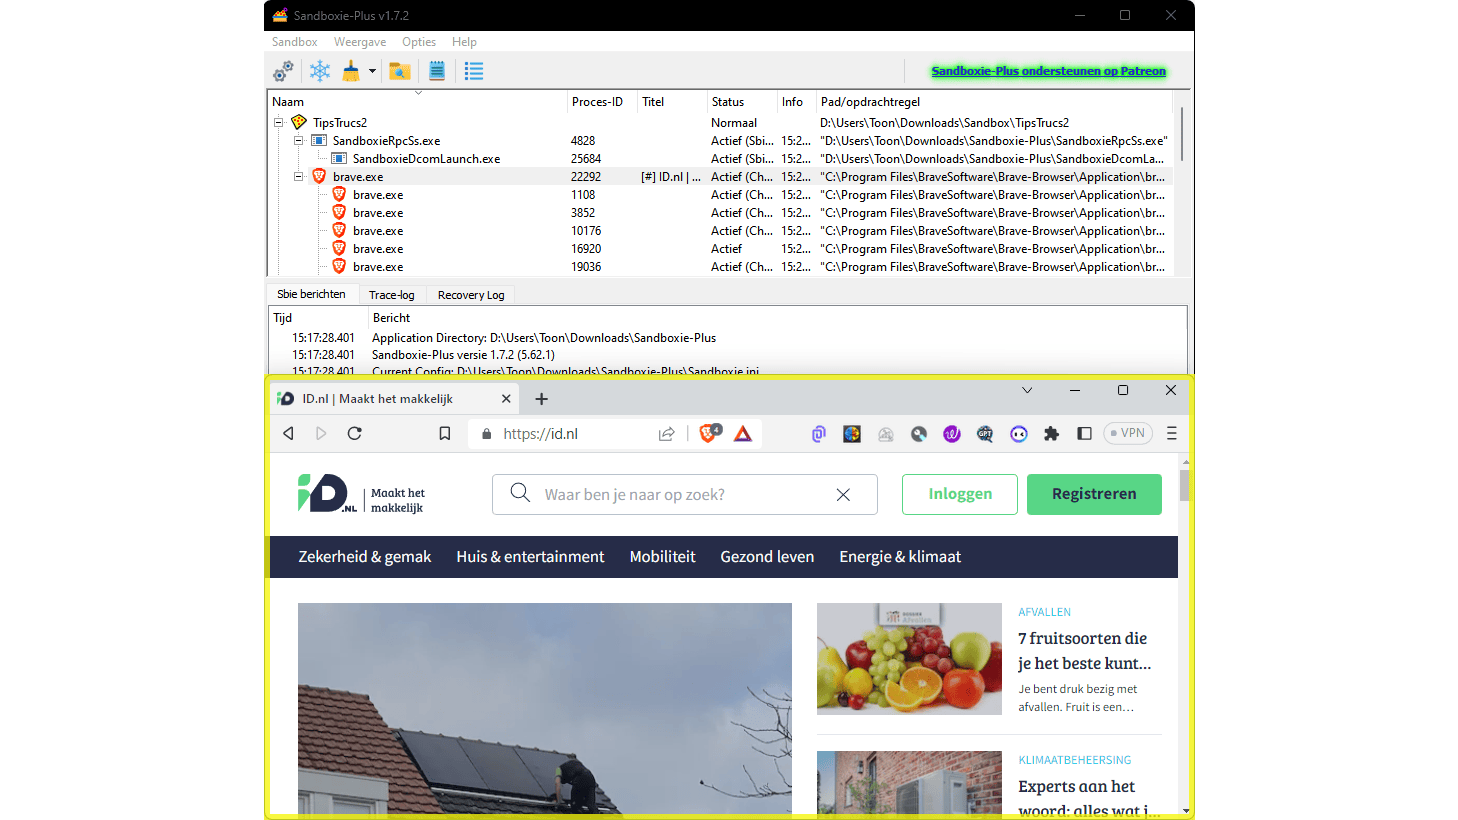
Task: Open the Help menu in Sandboxie
Action: [x=464, y=42]
